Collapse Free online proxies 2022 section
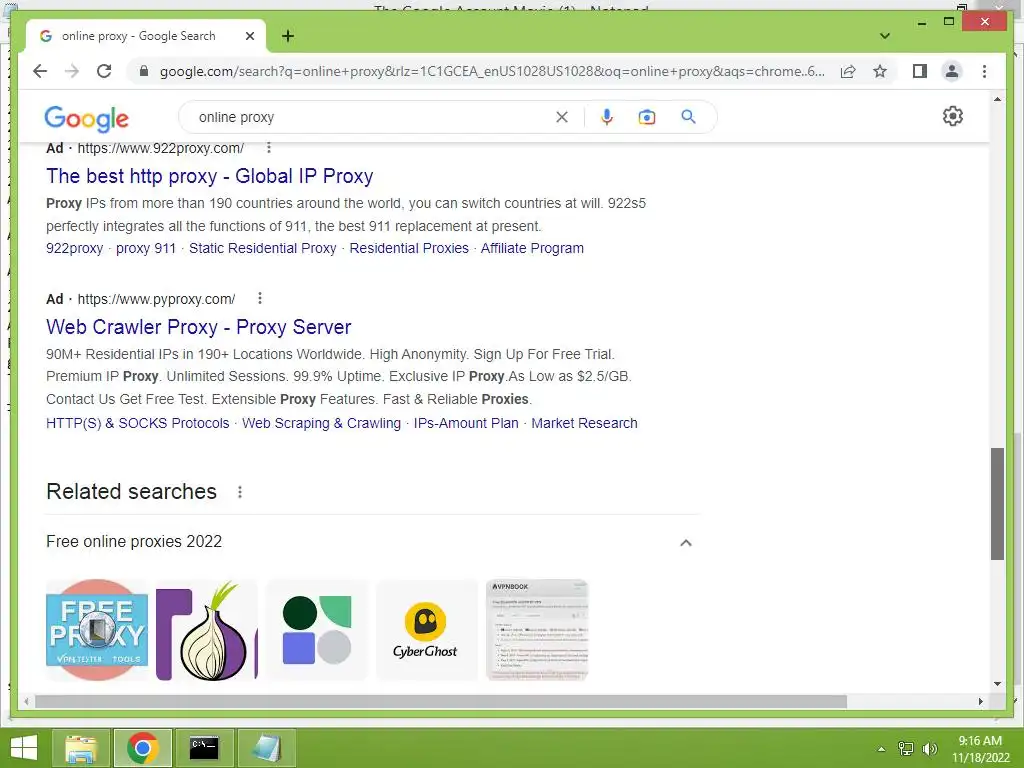The image size is (1024, 768). 686,543
